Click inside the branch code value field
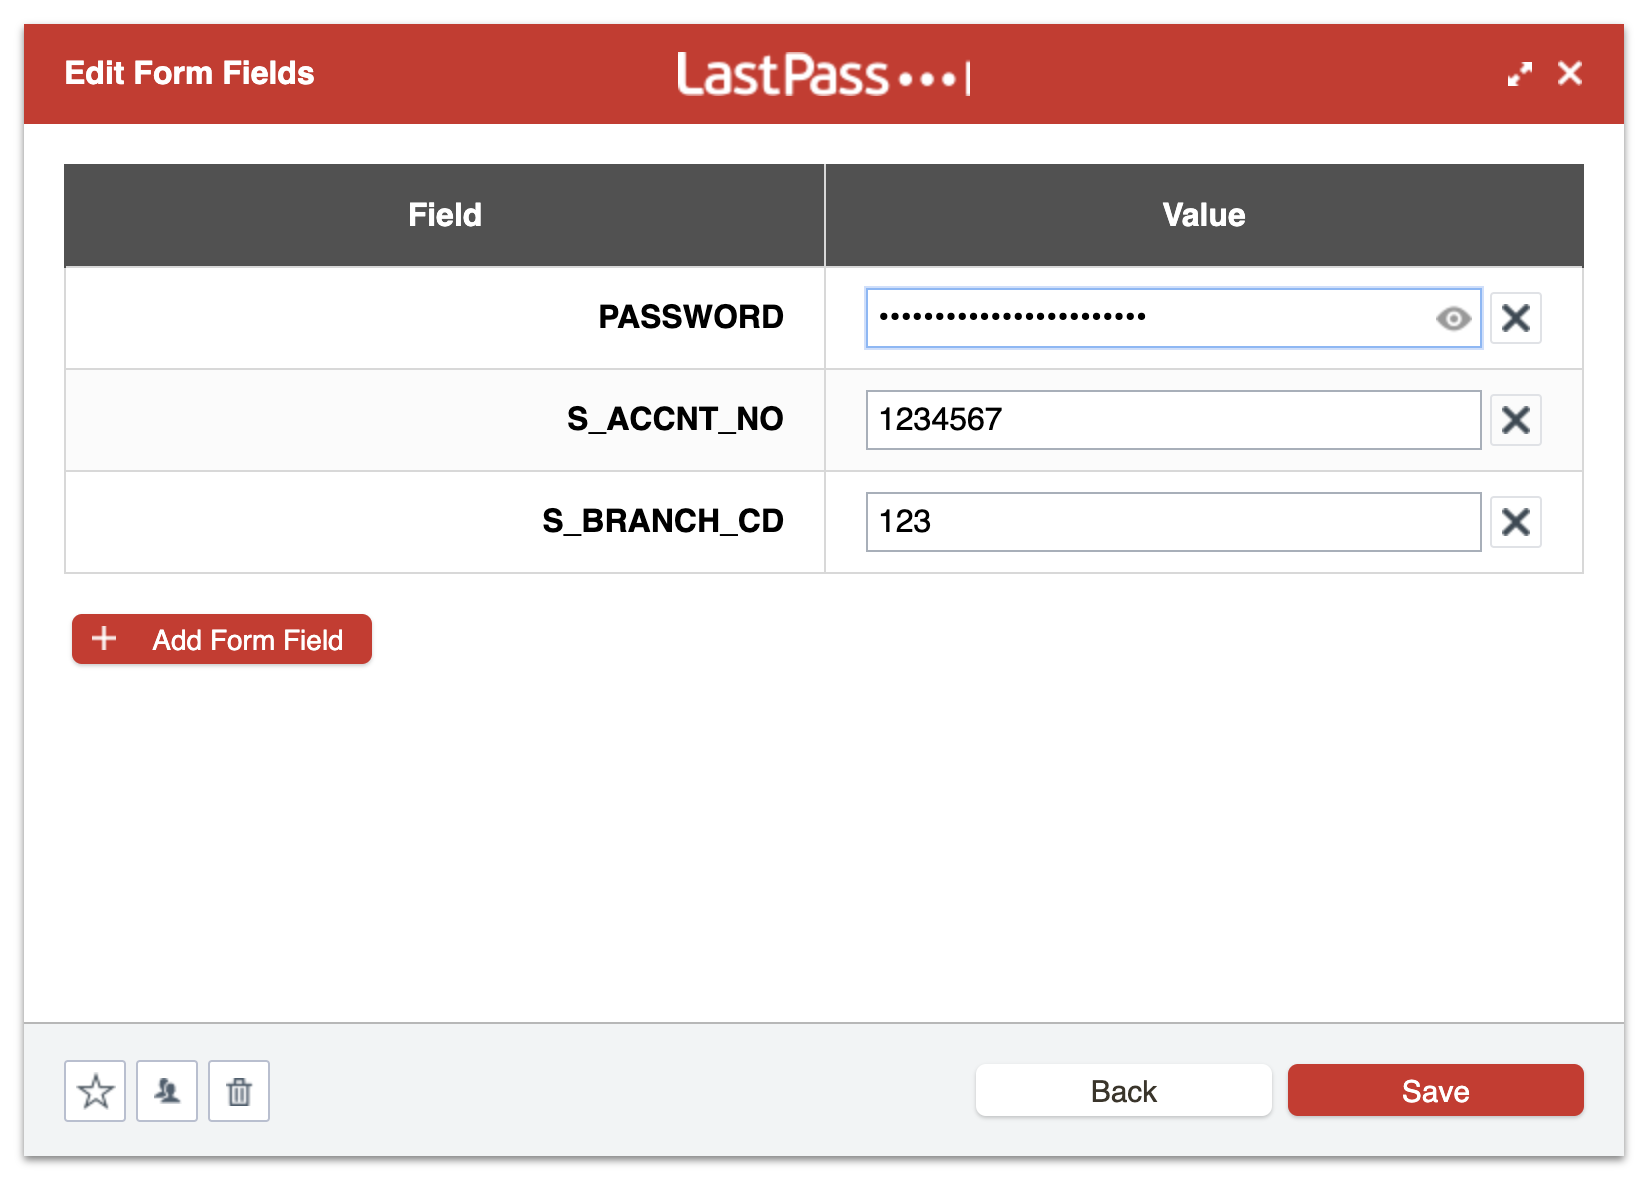 pos(1173,521)
